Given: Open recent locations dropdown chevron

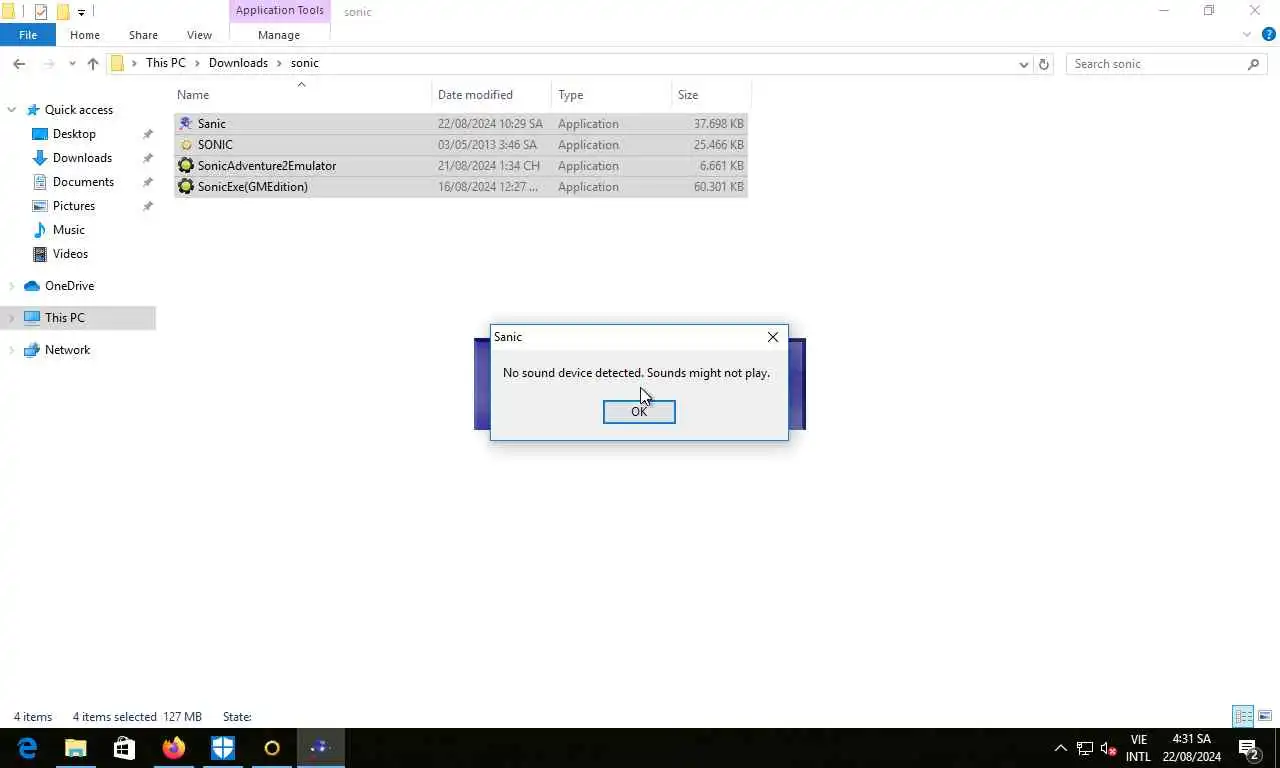Looking at the screenshot, I should click(x=72, y=64).
